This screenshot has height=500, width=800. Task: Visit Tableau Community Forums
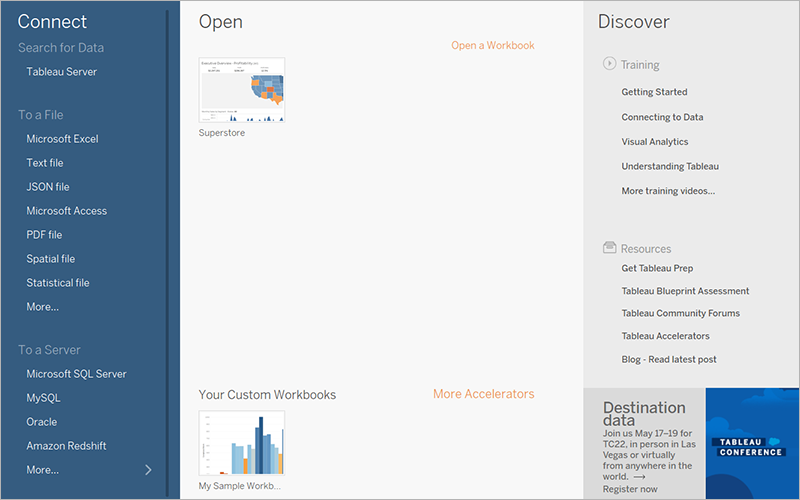pyautogui.click(x=681, y=313)
